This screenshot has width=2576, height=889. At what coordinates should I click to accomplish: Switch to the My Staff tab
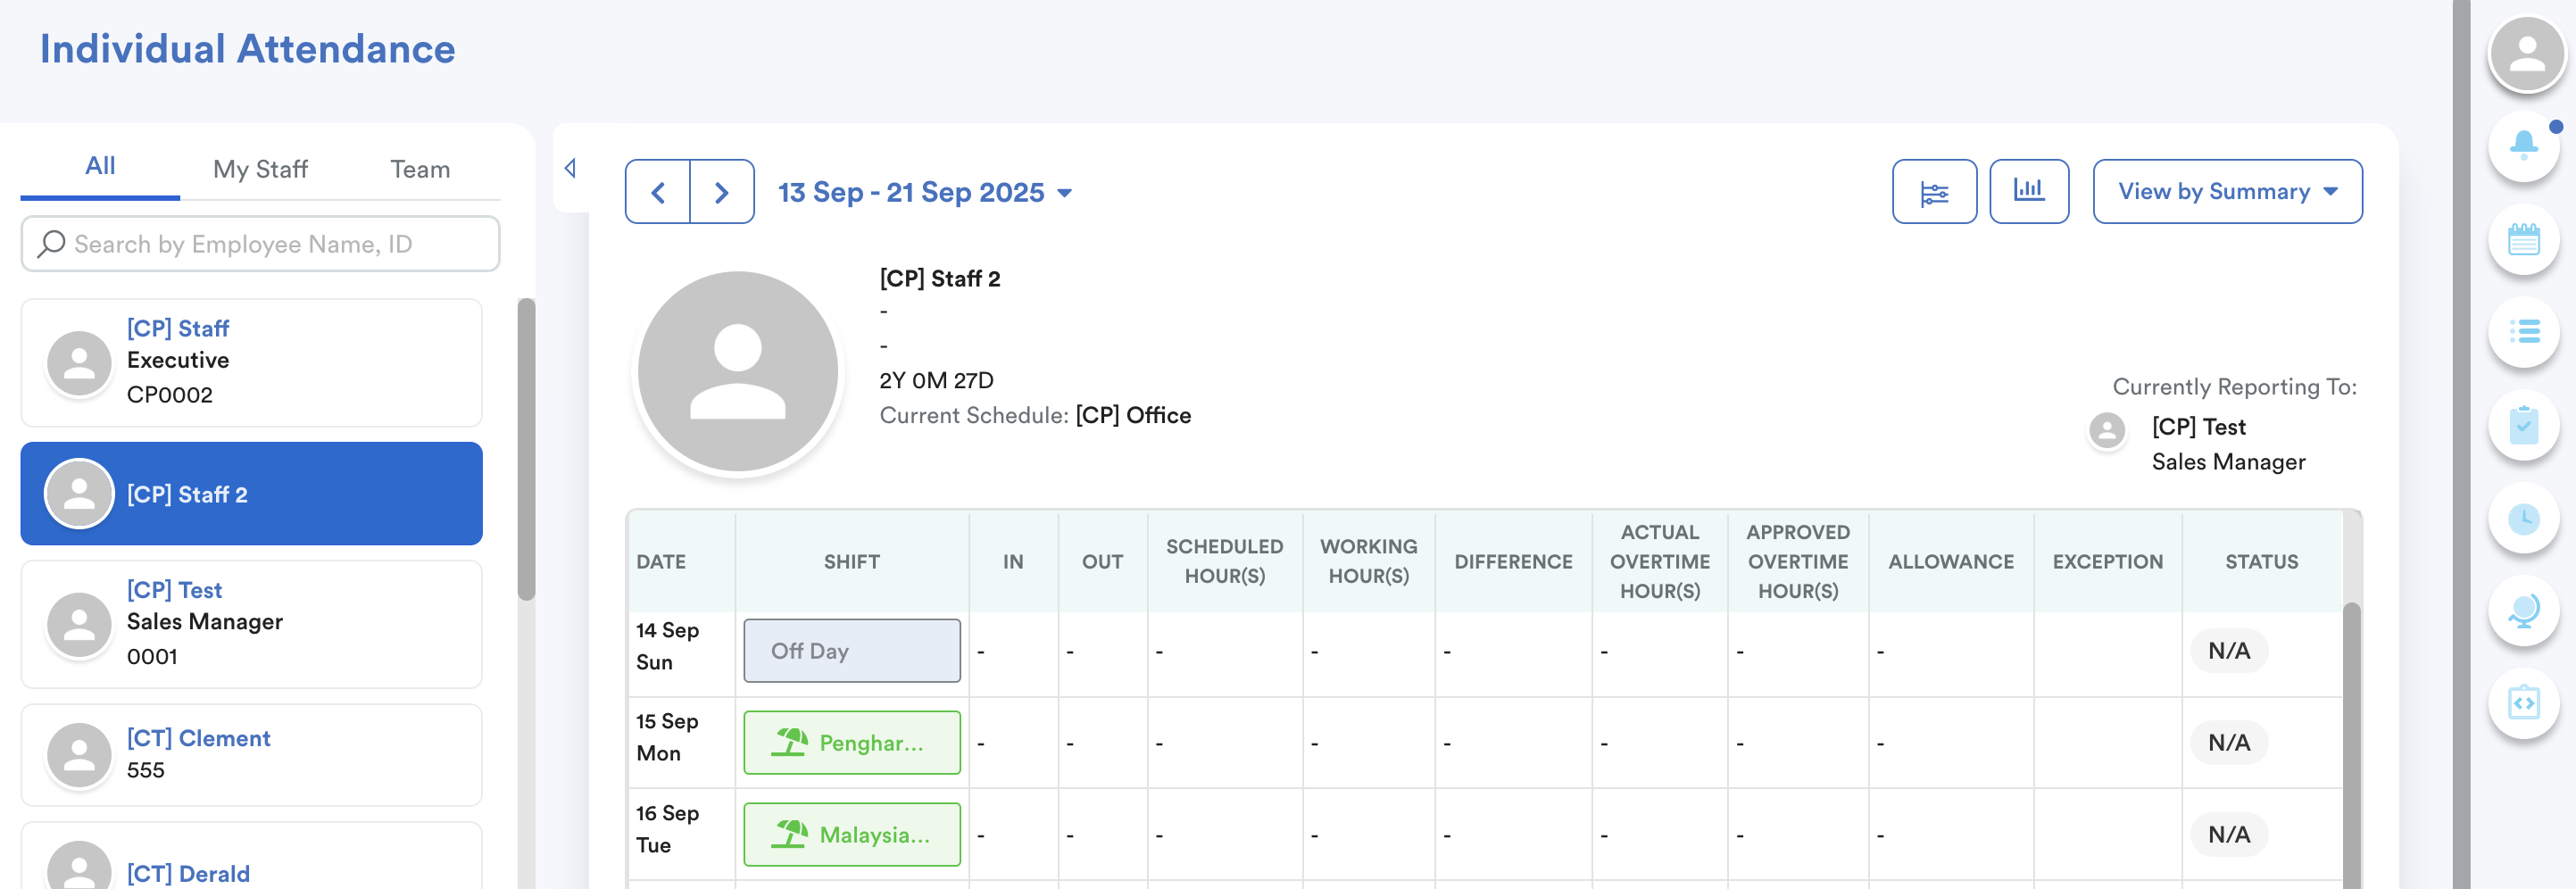pos(260,169)
